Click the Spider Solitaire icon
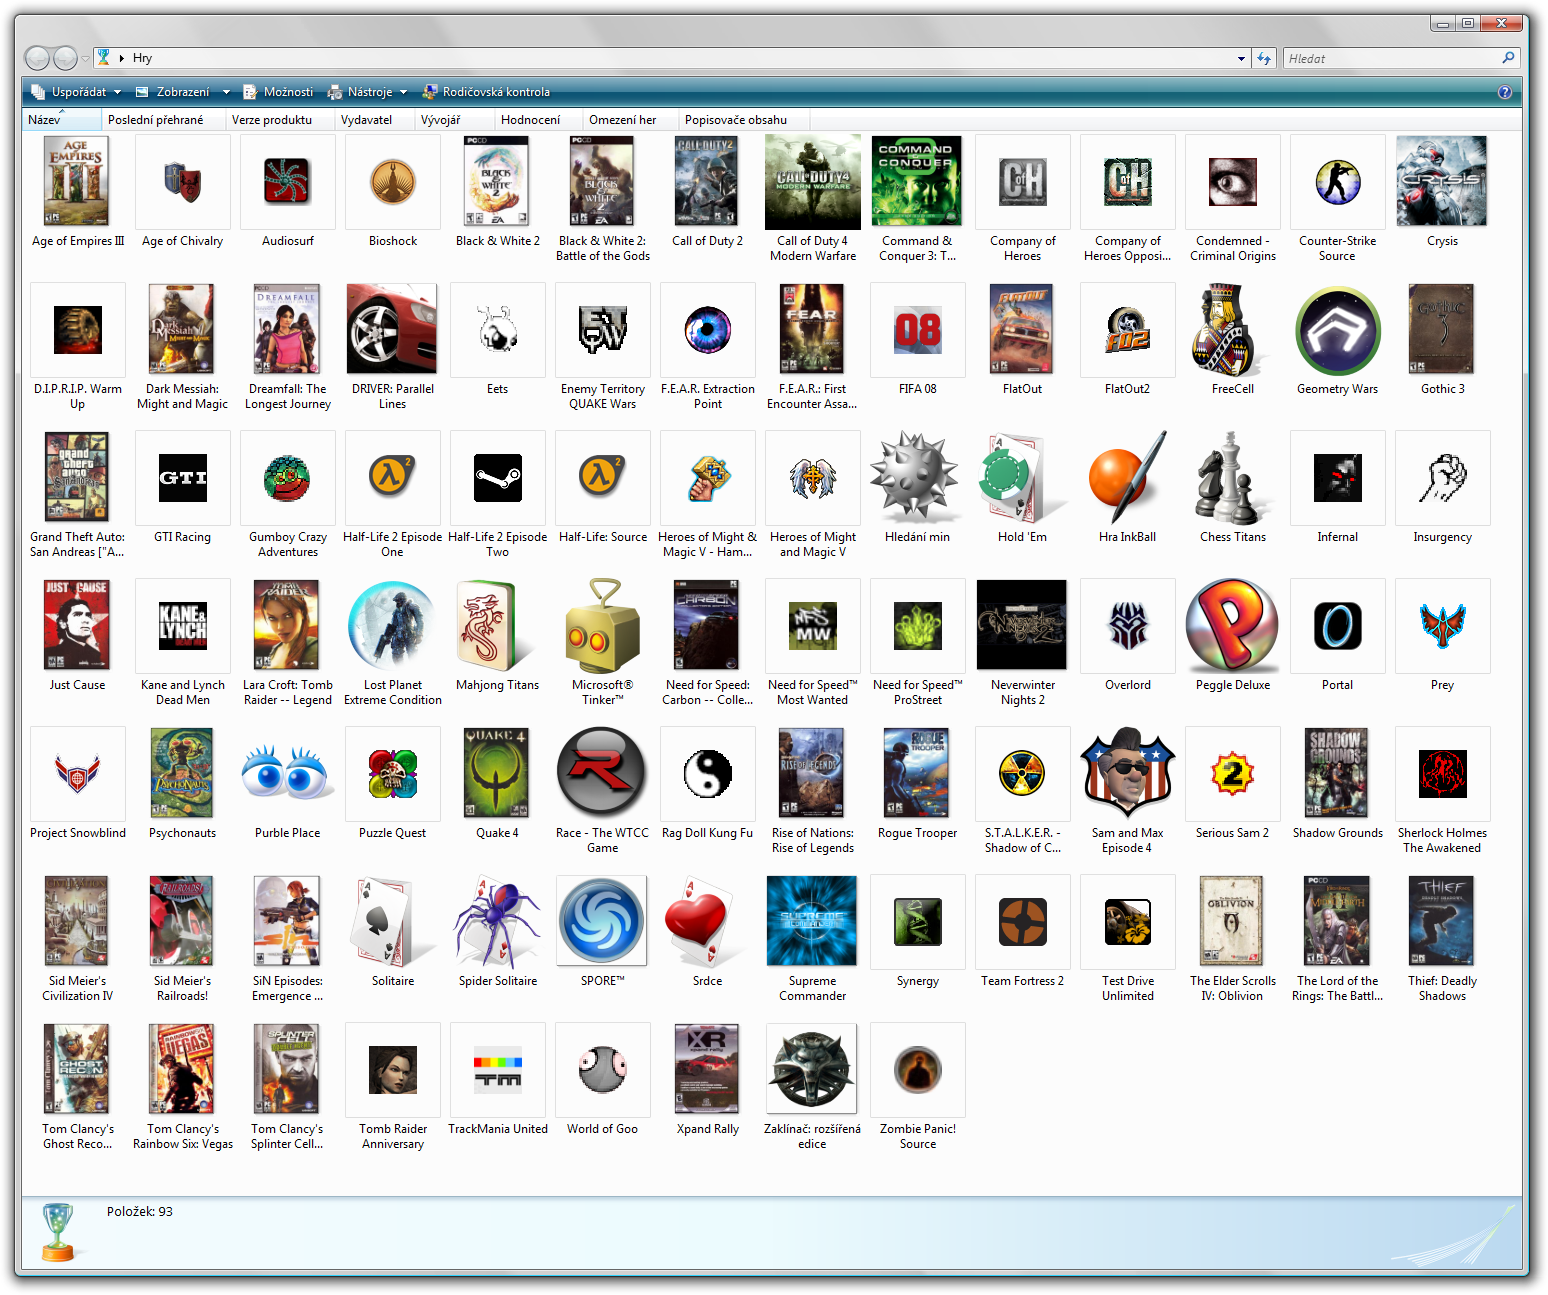Screen dimensions: 1548x1295 click(497, 922)
